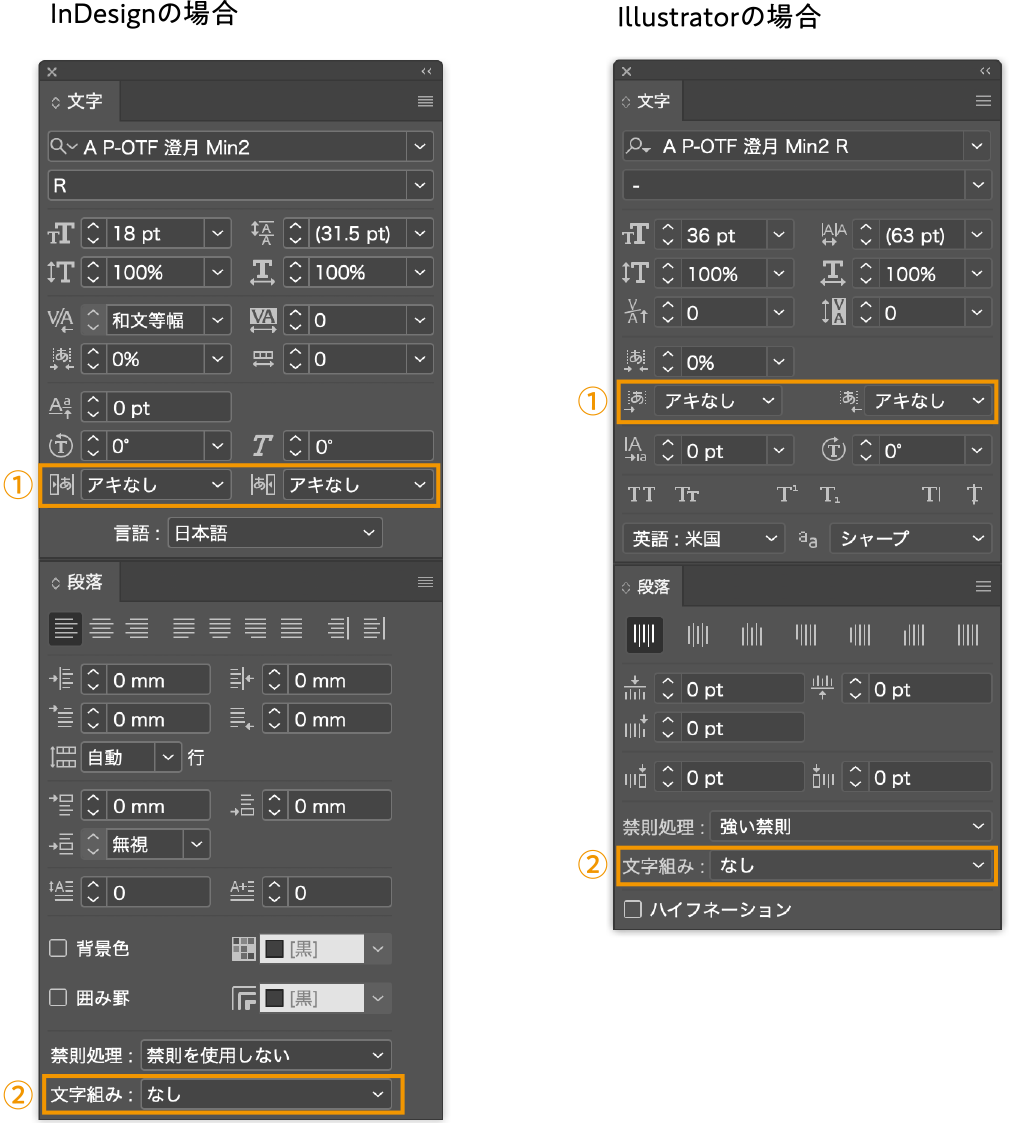
Task: Enable the 背景色 checkbox in InDesign
Action: coord(58,948)
